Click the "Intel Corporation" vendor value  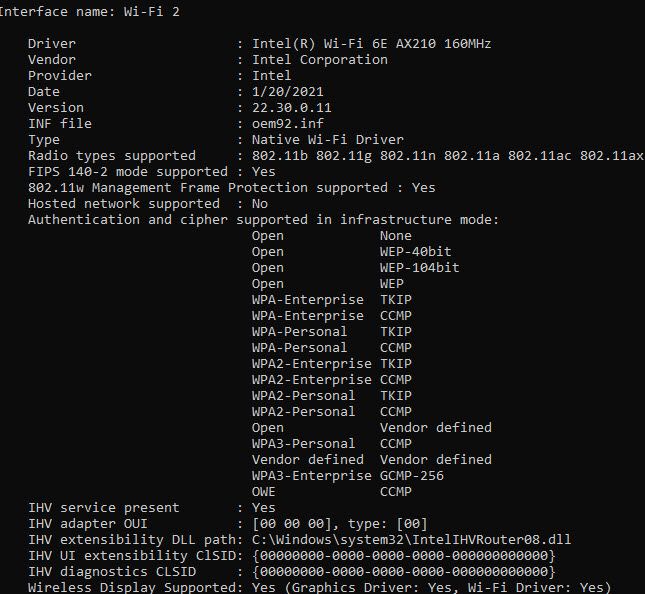click(x=319, y=59)
